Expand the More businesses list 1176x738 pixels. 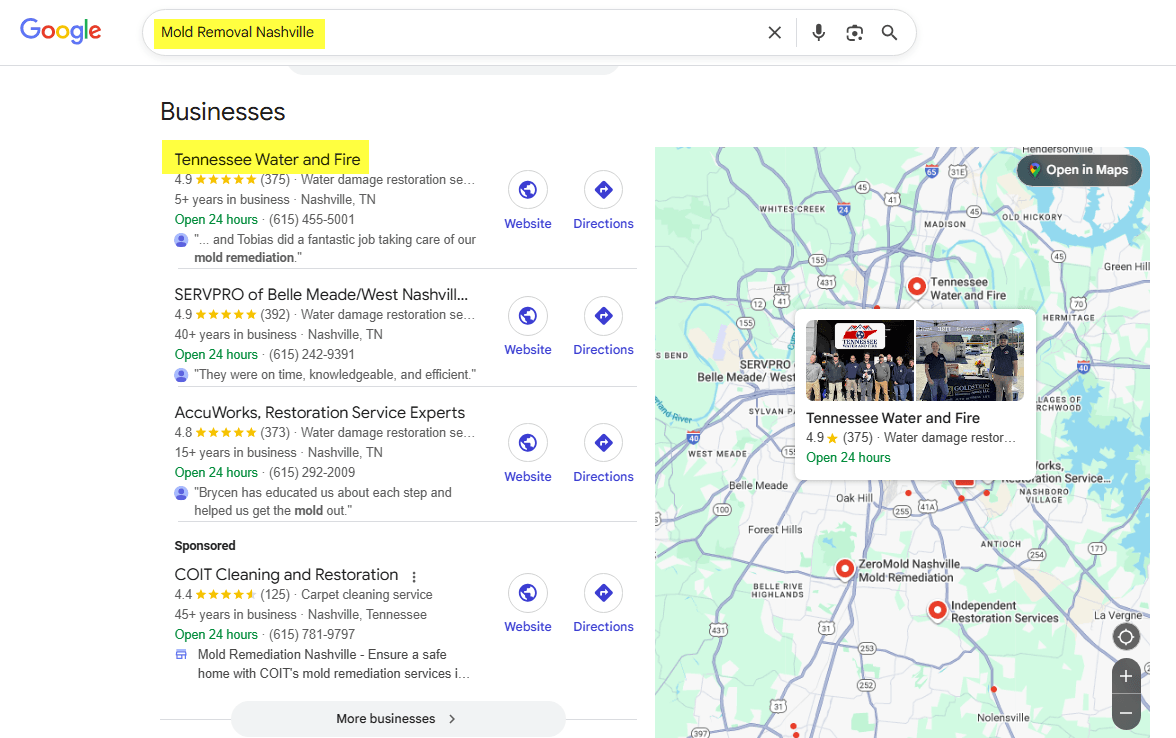[x=397, y=718]
